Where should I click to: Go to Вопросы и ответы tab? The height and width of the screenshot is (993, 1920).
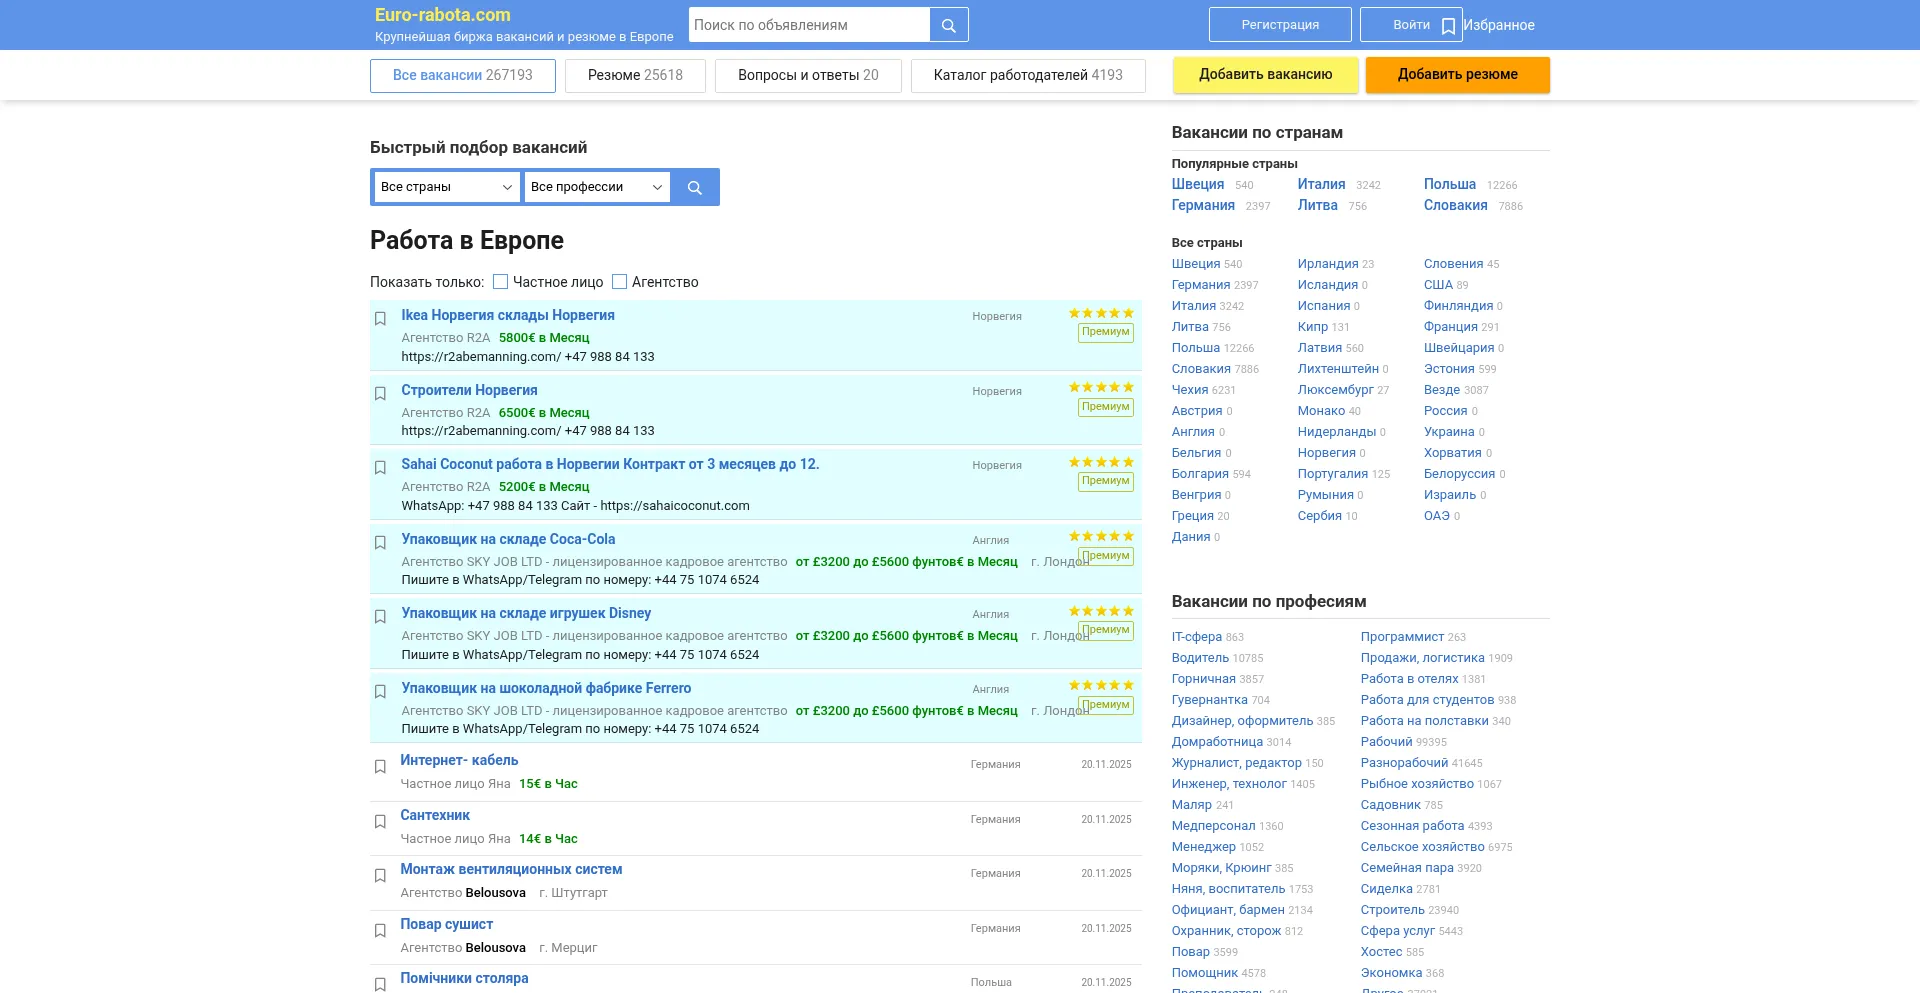point(808,76)
